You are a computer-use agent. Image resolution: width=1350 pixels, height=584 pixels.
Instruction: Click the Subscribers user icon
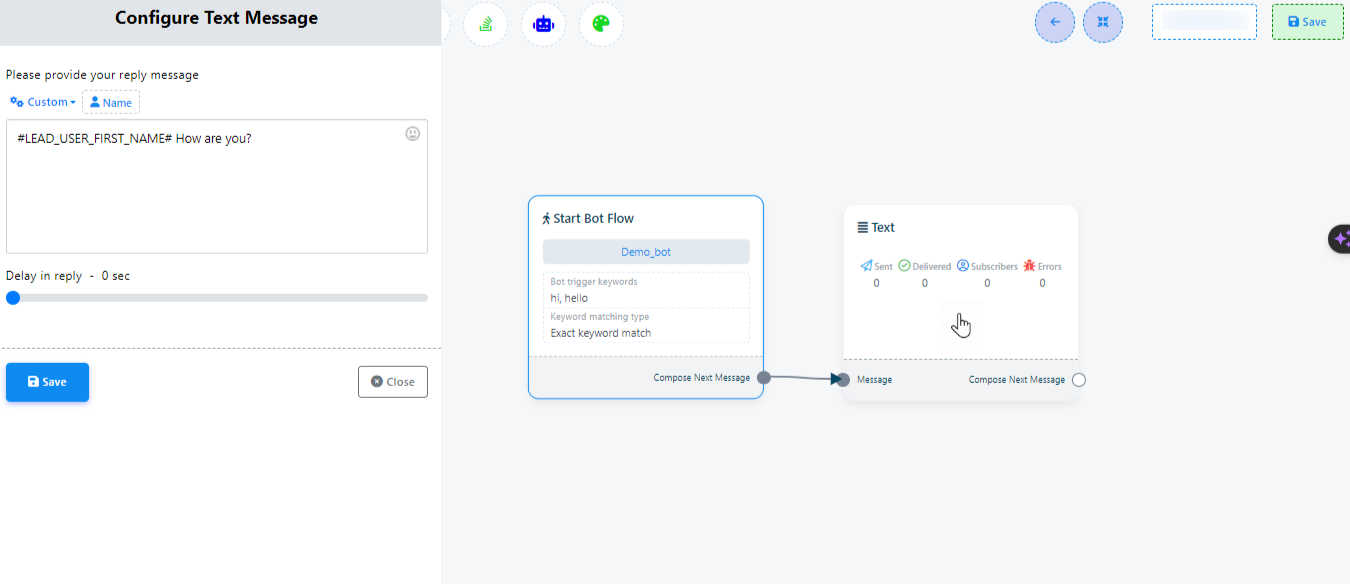click(963, 266)
